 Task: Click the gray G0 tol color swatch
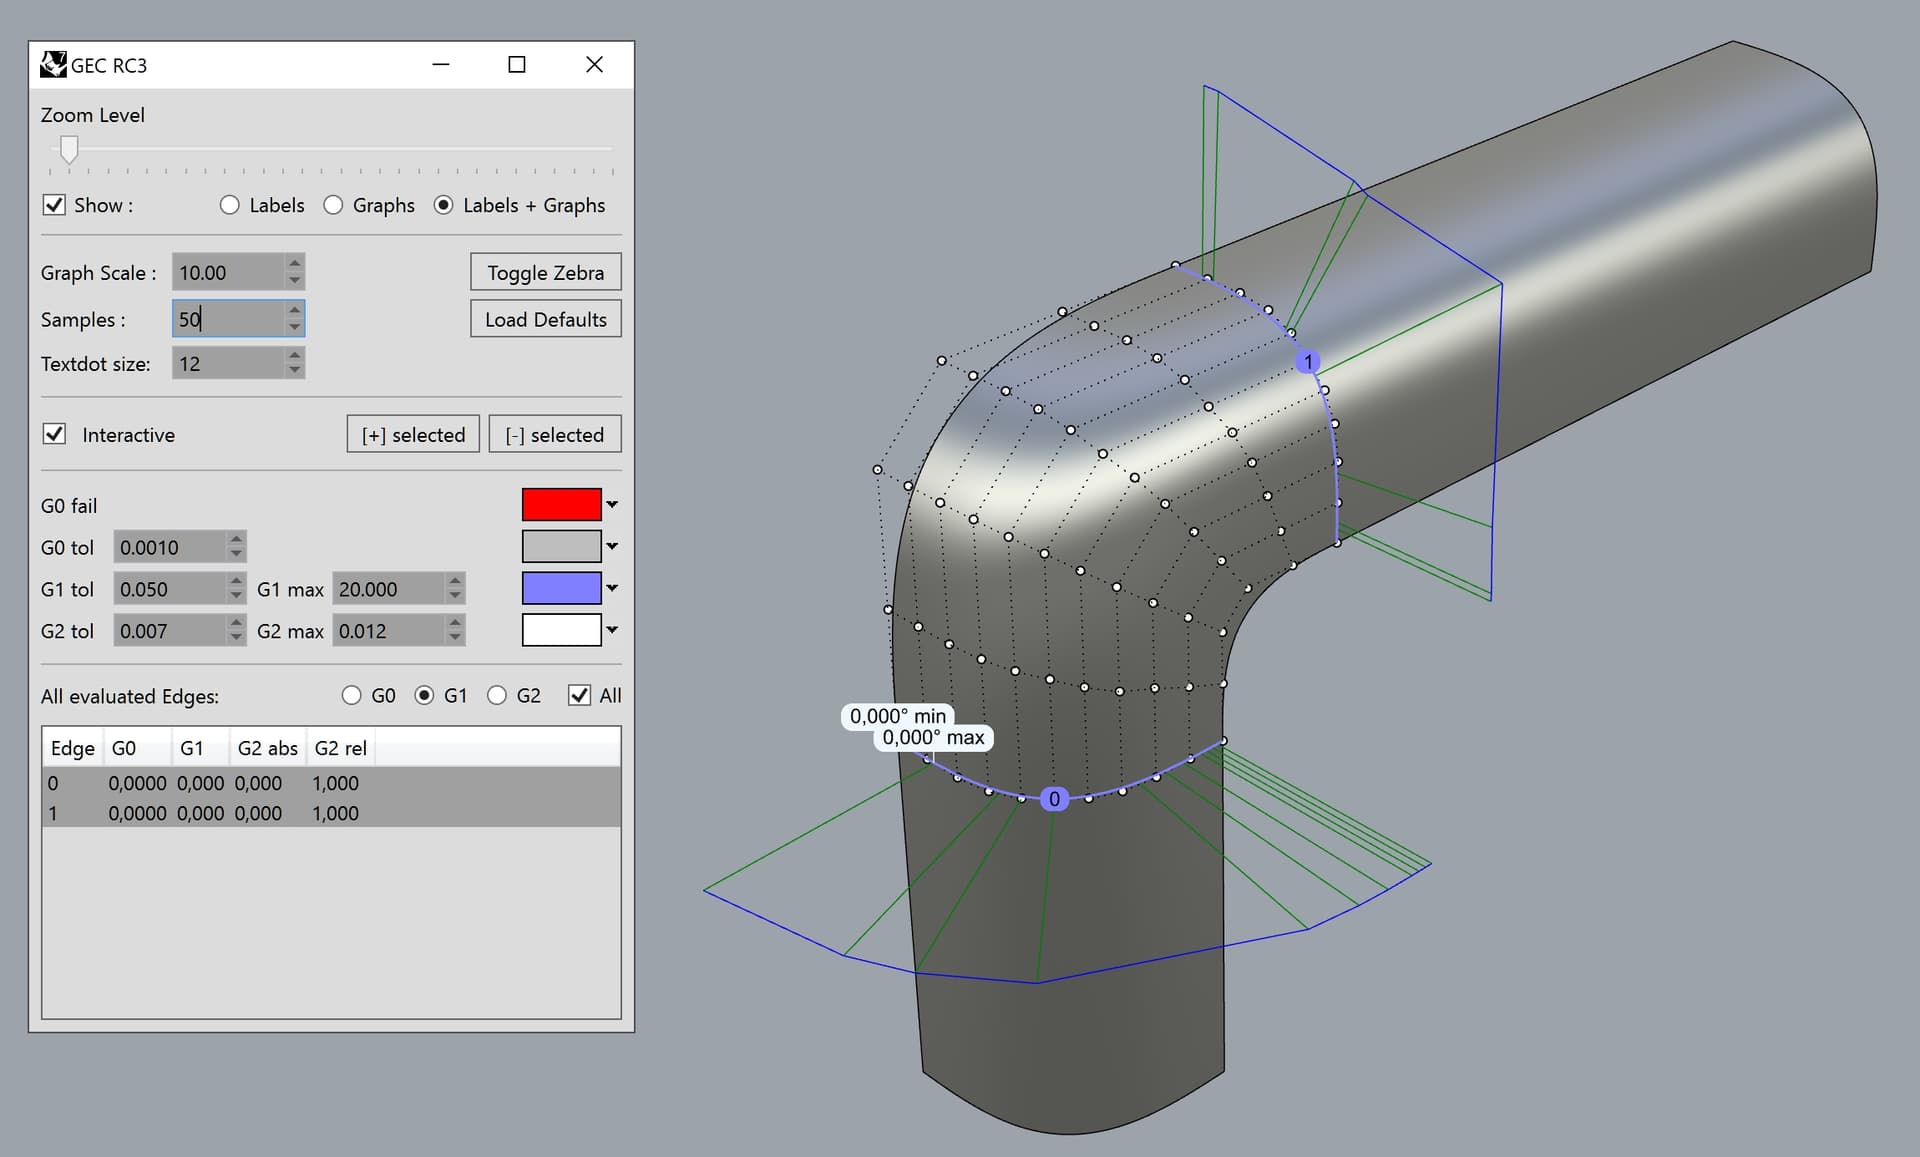pyautogui.click(x=562, y=547)
